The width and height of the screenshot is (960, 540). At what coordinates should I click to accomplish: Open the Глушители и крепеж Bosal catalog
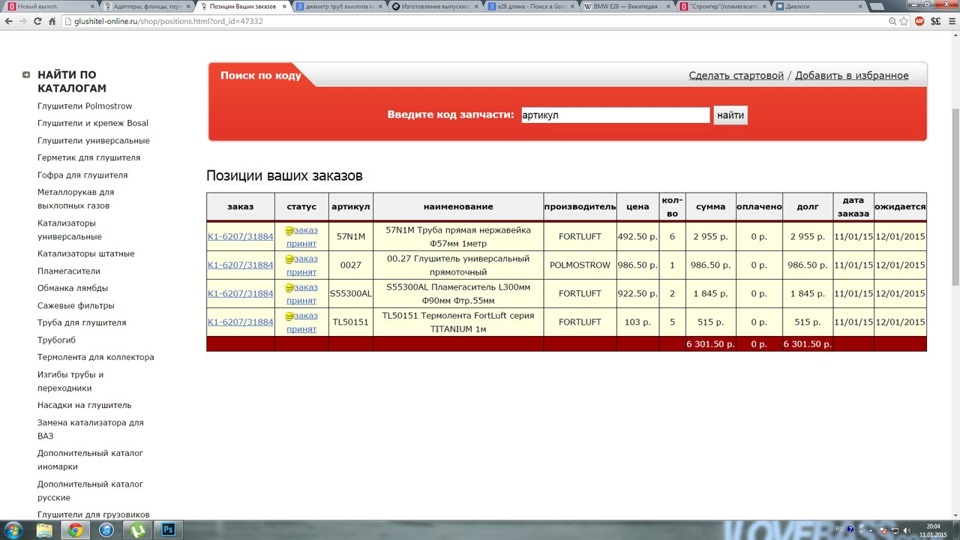92,123
